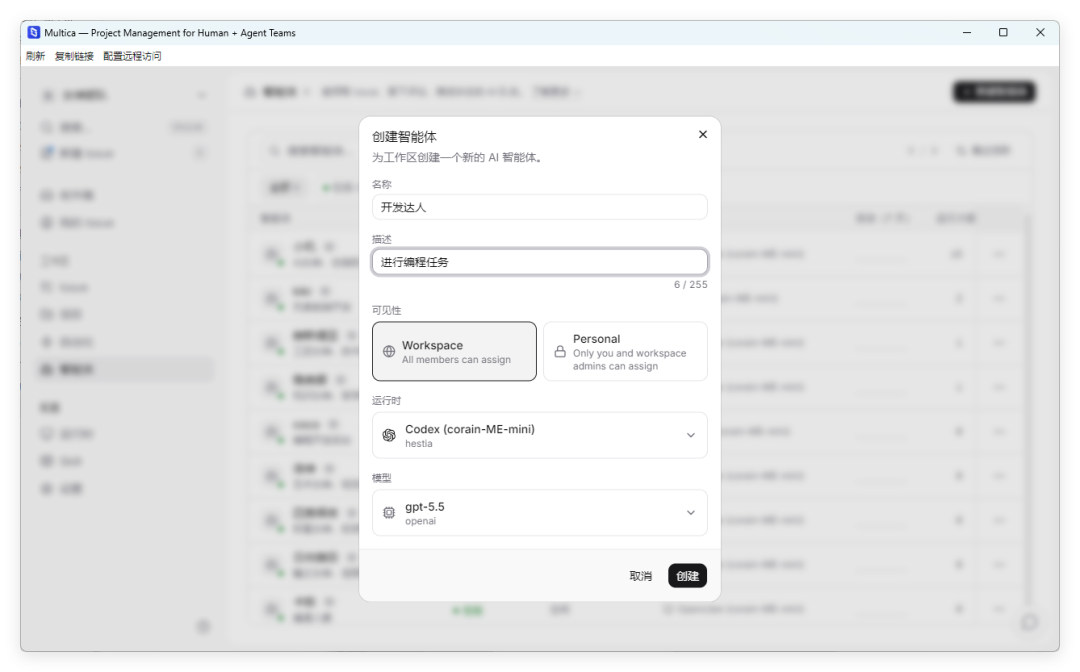Image resolution: width=1080 pixels, height=672 pixels.
Task: Select the Workspace visibility option
Action: (x=455, y=351)
